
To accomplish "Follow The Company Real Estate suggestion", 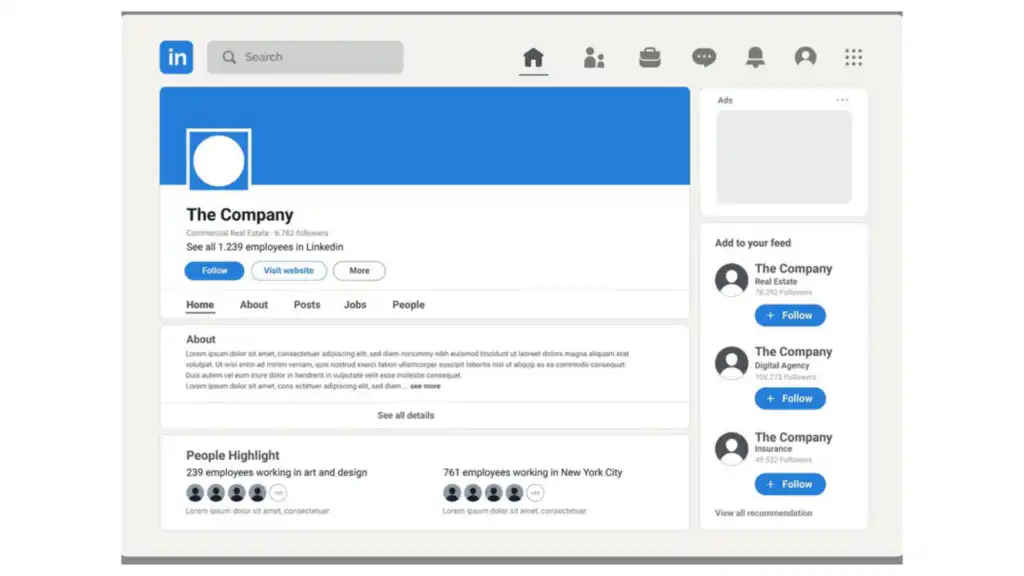I will click(790, 315).
